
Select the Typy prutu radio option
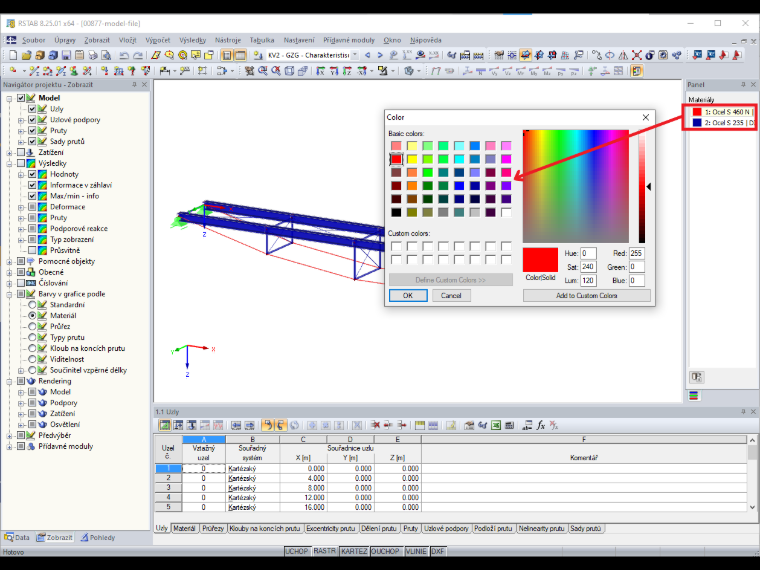pos(32,337)
